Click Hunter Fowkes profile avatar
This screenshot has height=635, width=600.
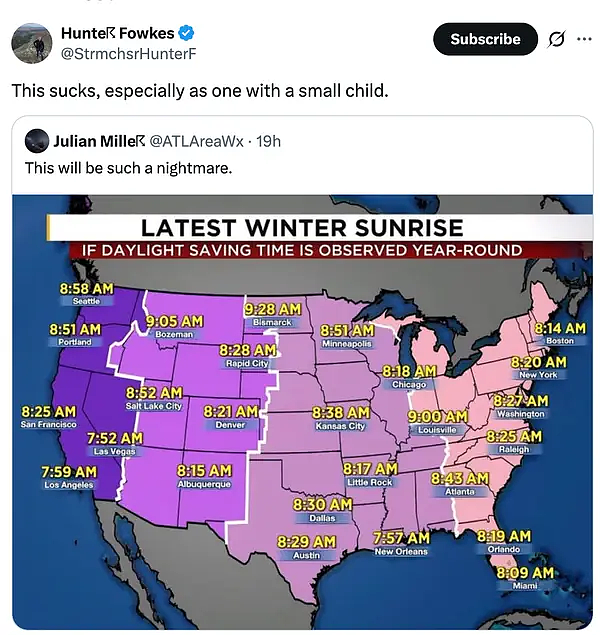(32, 43)
